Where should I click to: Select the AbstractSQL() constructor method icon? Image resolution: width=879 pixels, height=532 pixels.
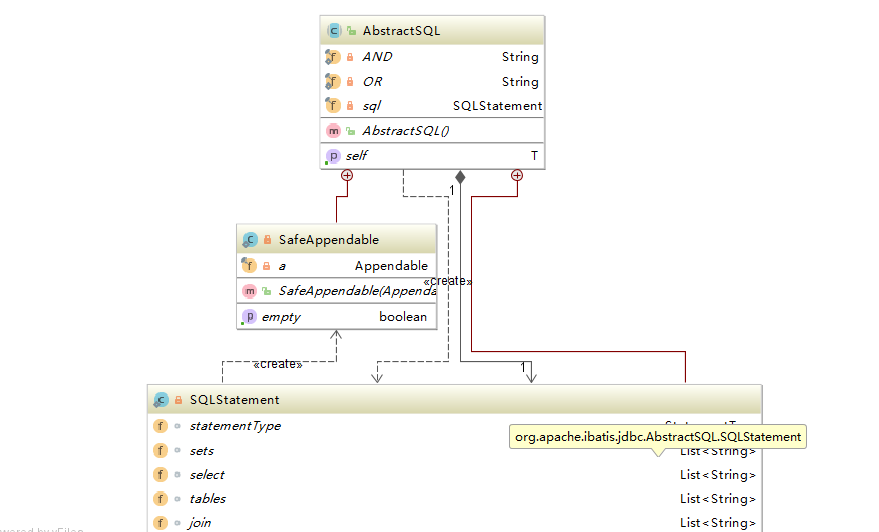(334, 131)
